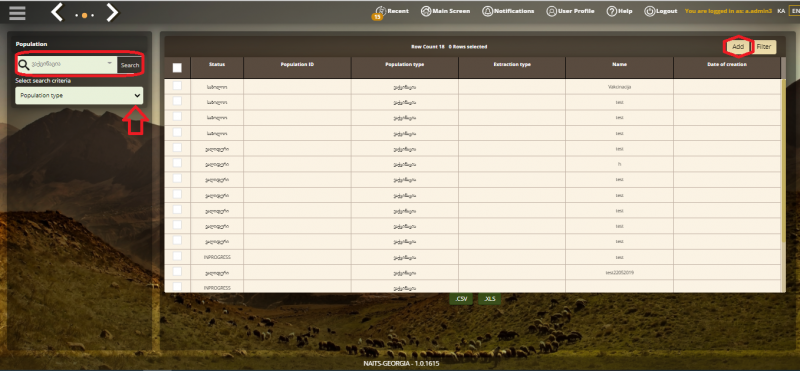Check the test22052019 row checkbox
The width and height of the screenshot is (800, 371).
coord(177,271)
